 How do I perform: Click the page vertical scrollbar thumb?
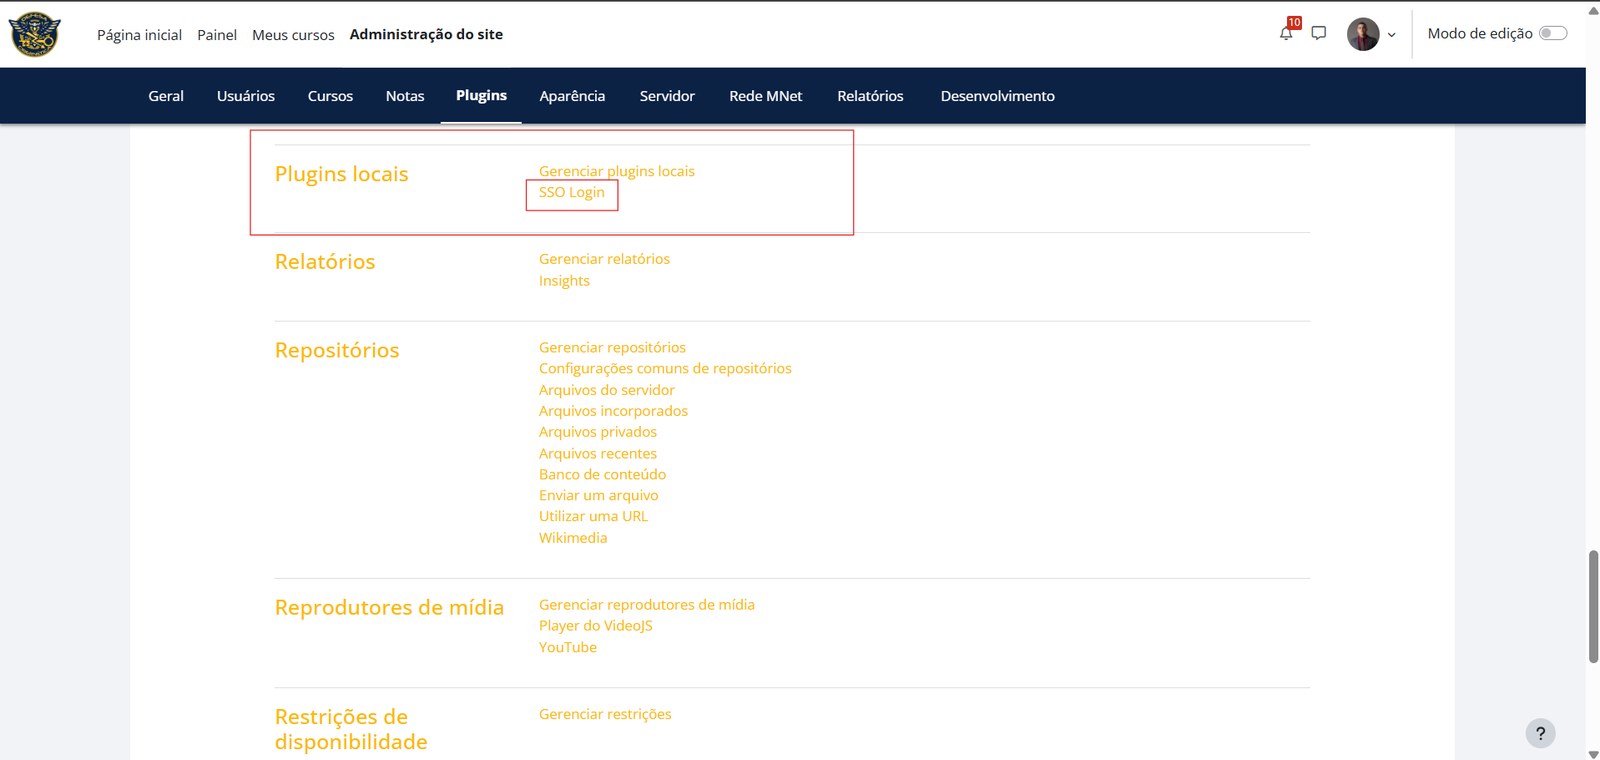[x=1593, y=606]
